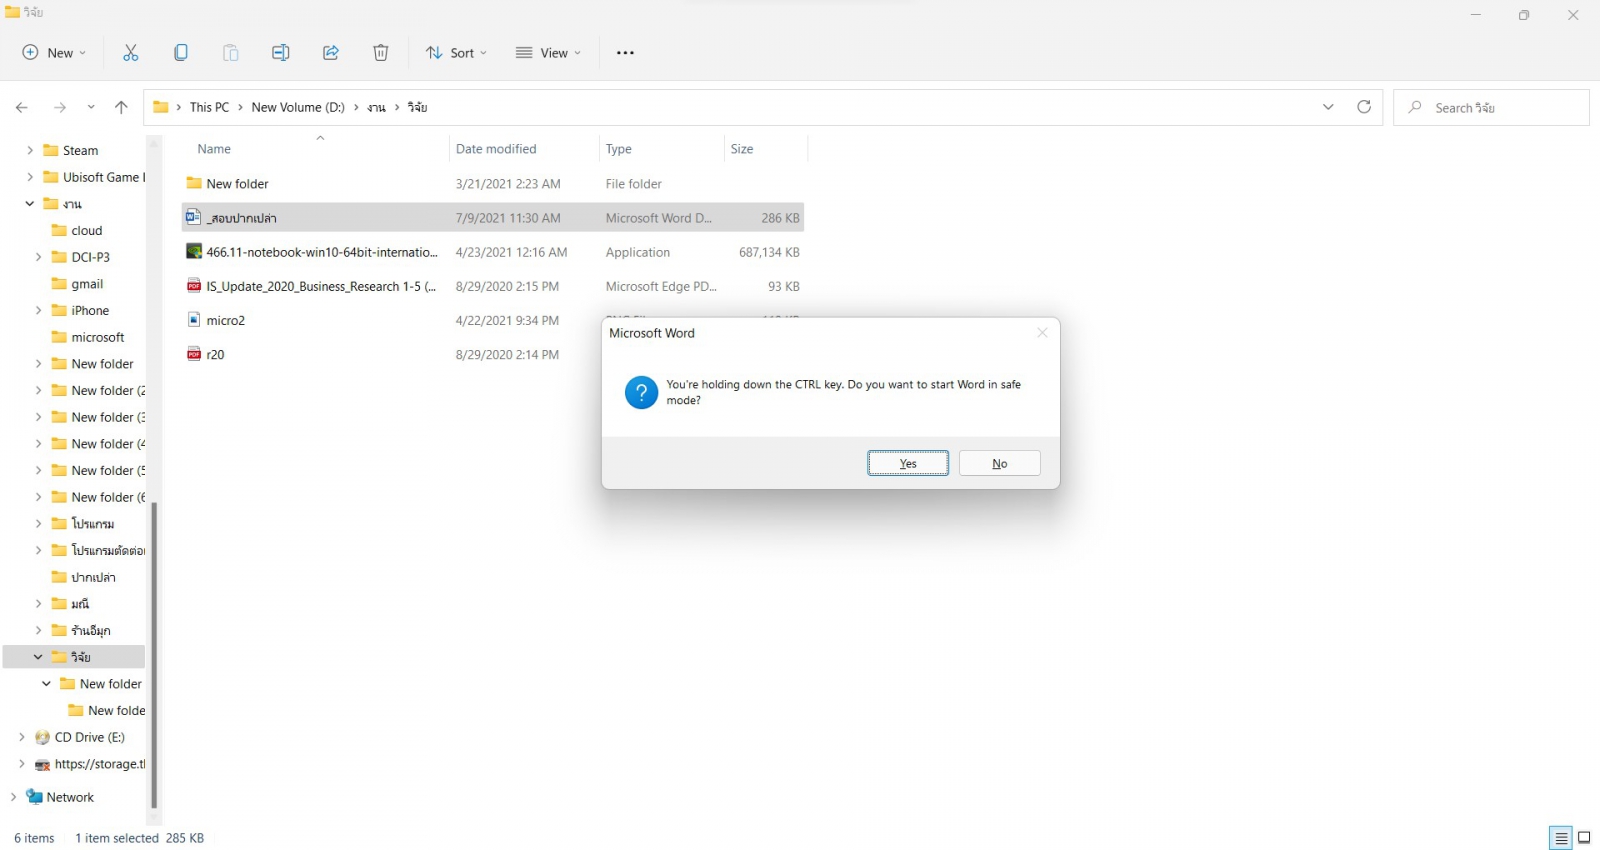Image resolution: width=1600 pixels, height=850 pixels.
Task: Expand the Network node
Action: pyautogui.click(x=13, y=797)
